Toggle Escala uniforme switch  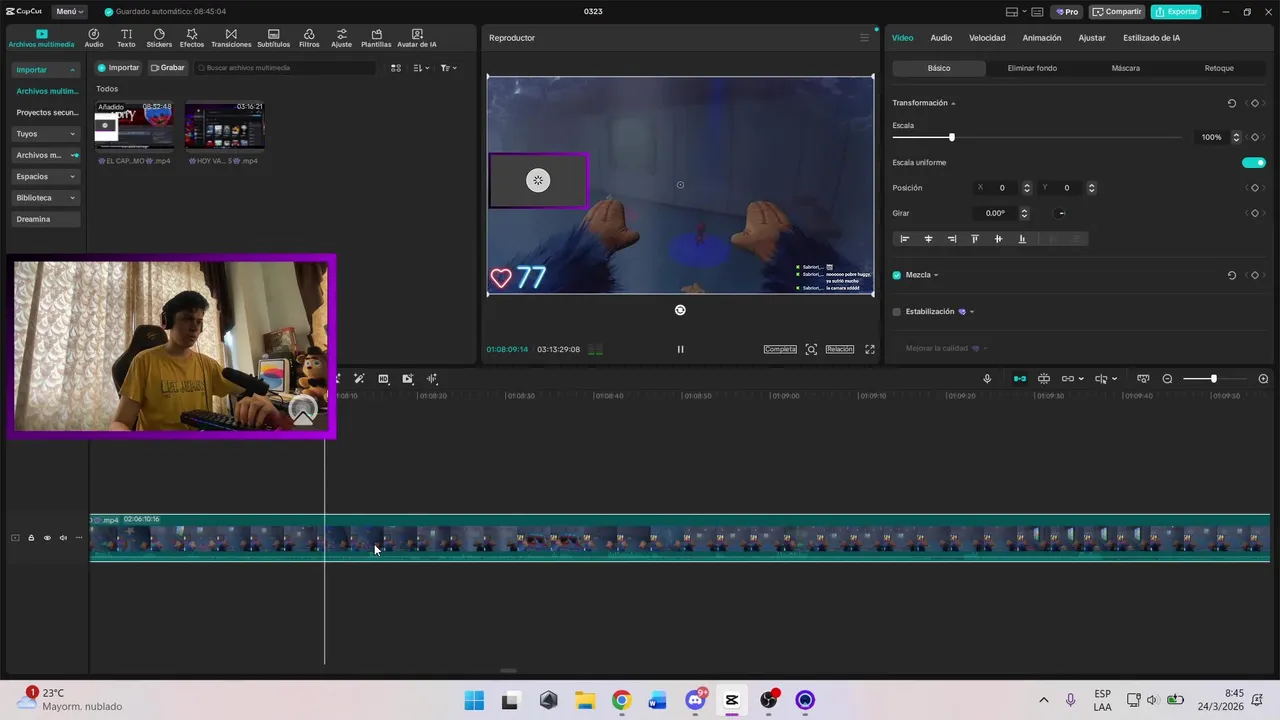[1254, 162]
